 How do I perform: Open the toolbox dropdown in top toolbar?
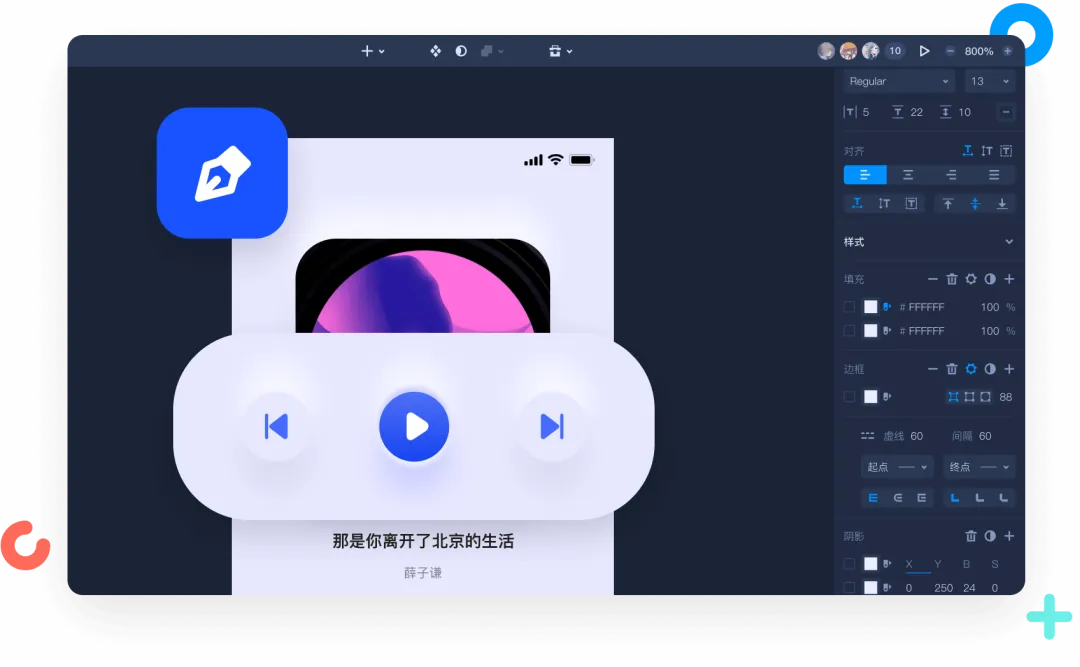click(561, 51)
